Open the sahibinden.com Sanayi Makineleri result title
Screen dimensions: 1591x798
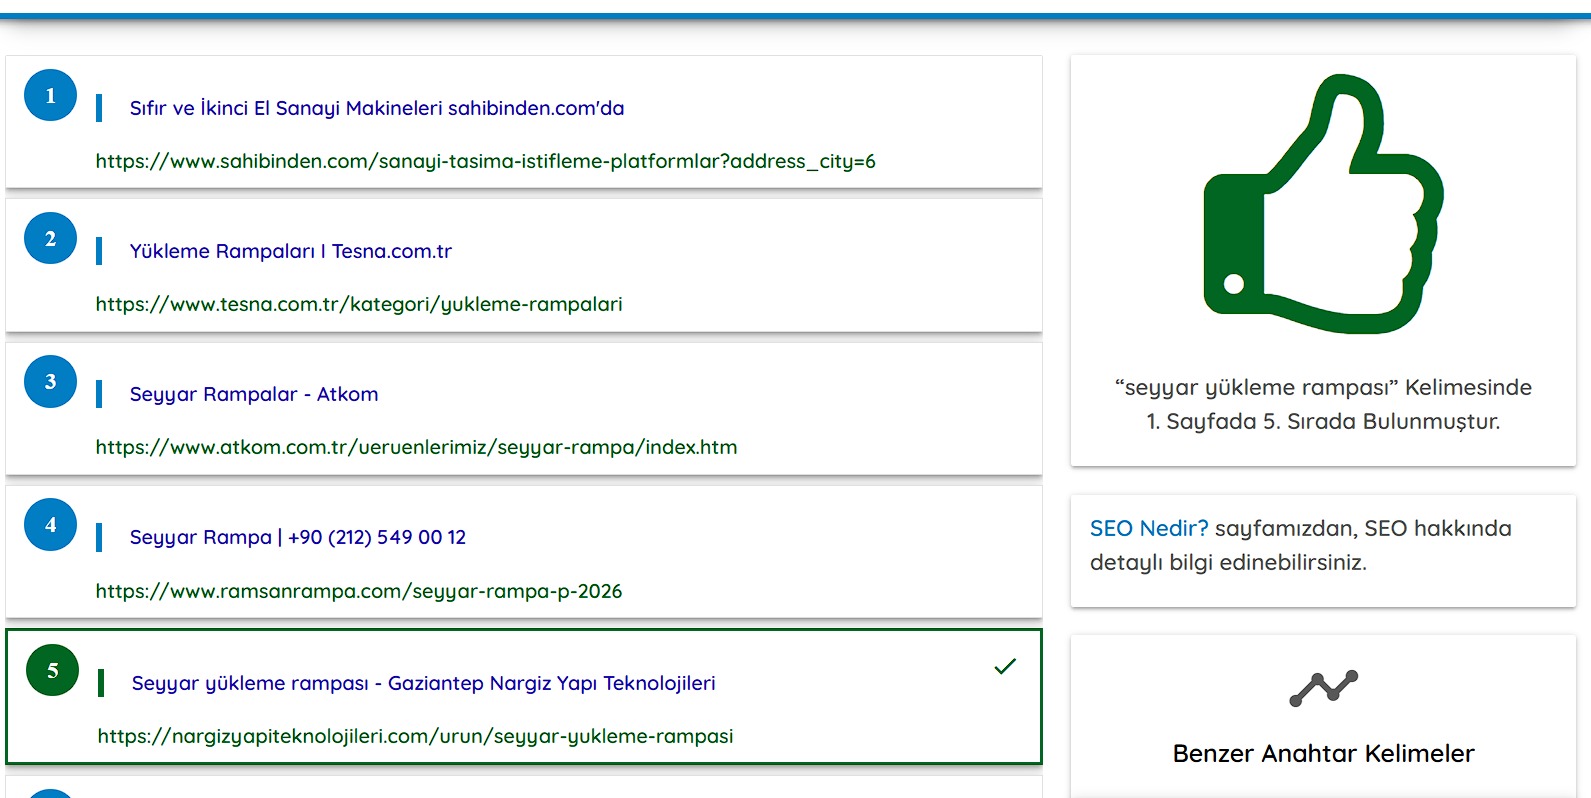click(x=376, y=108)
